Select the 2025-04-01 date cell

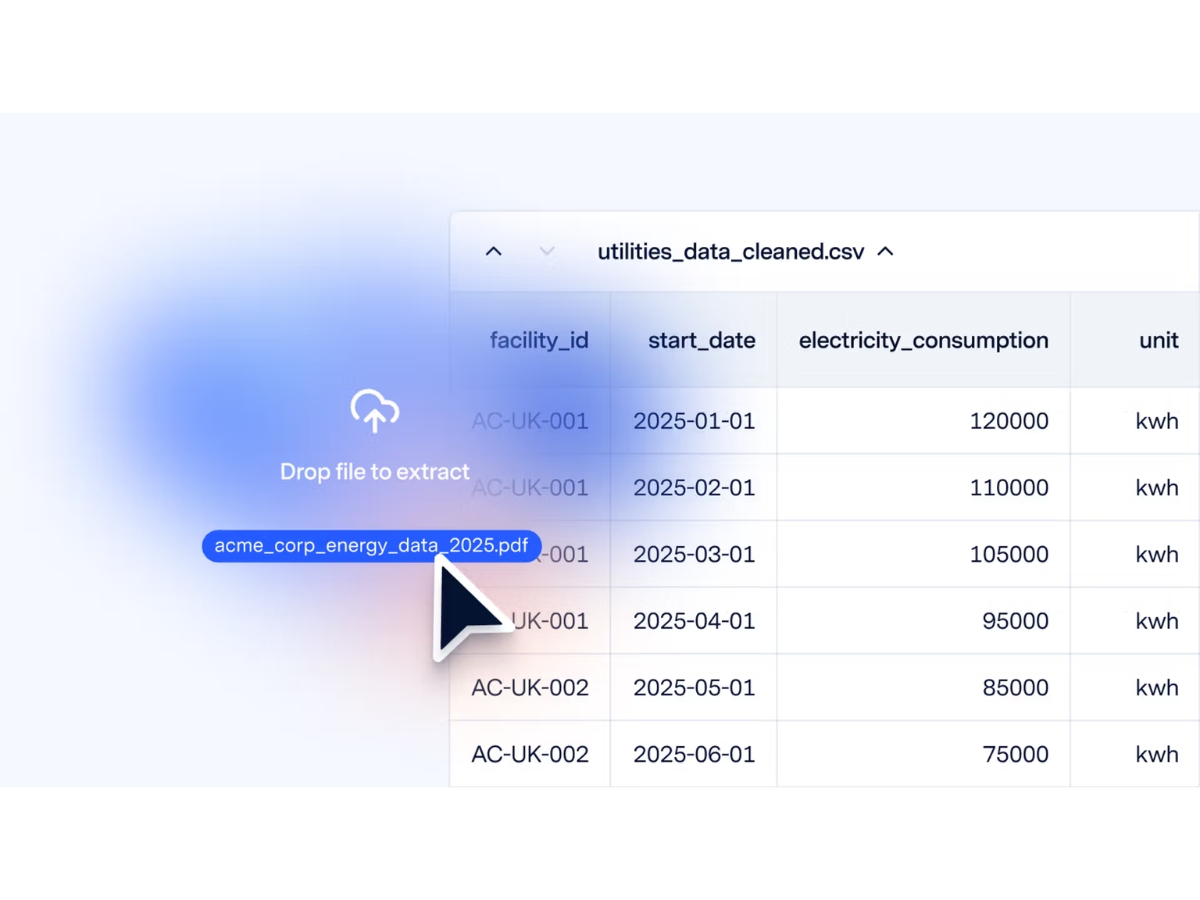(x=694, y=621)
